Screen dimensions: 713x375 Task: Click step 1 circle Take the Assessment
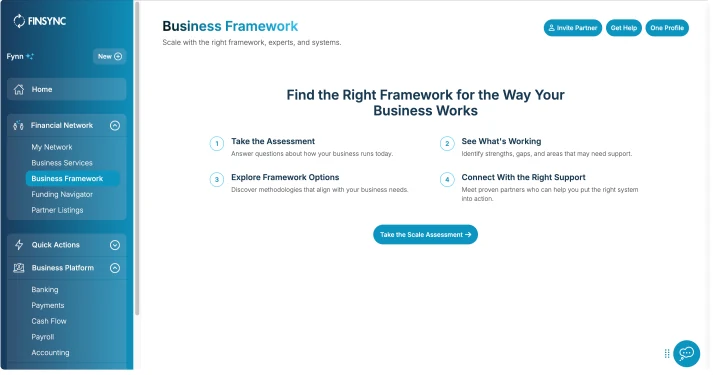click(x=217, y=144)
